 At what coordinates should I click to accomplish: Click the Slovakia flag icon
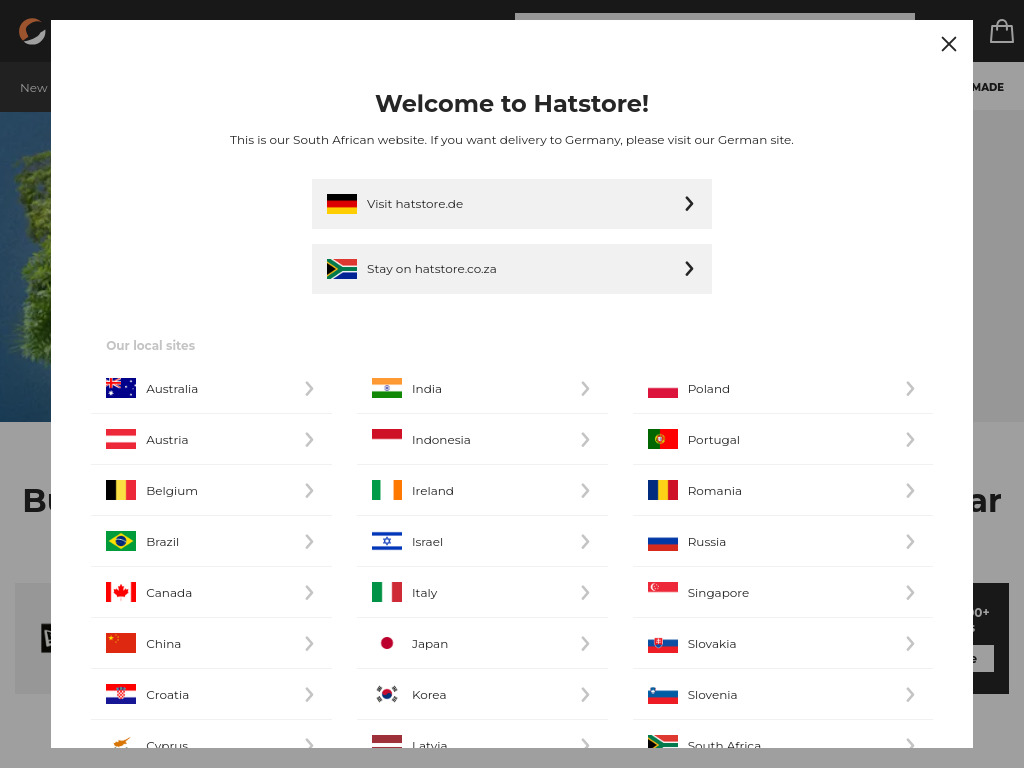click(x=663, y=643)
